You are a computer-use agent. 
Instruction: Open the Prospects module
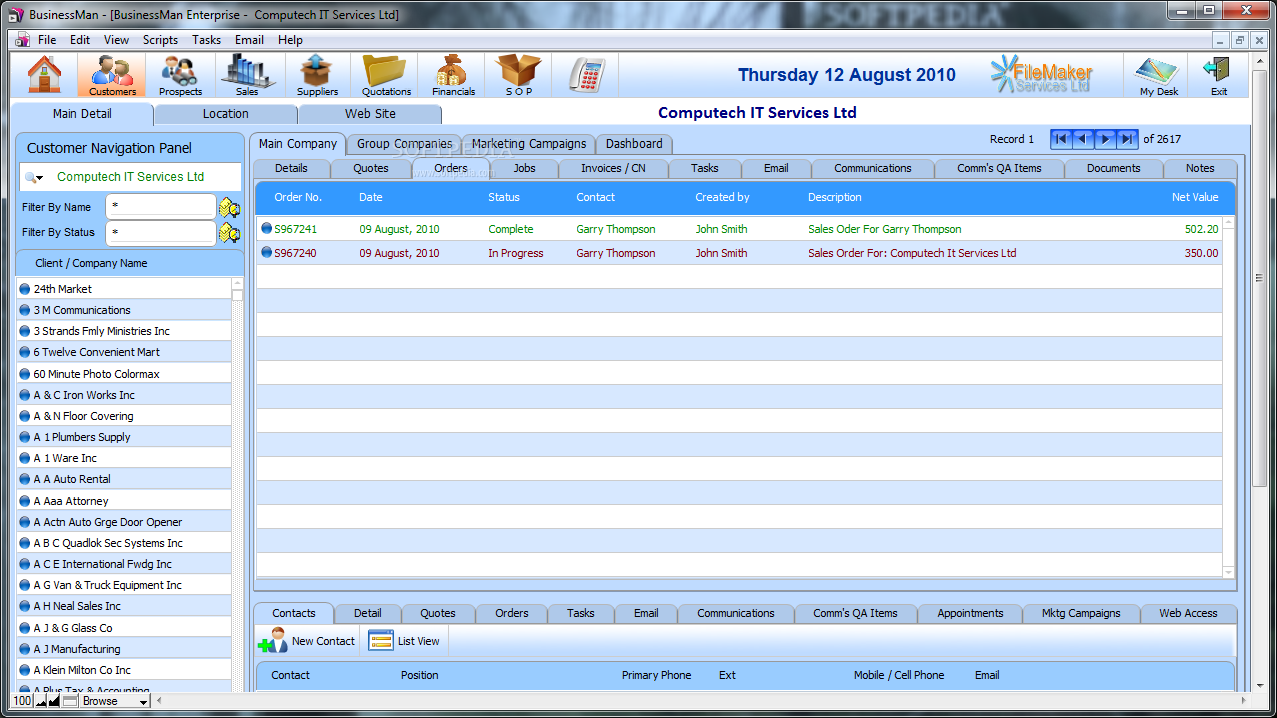180,75
